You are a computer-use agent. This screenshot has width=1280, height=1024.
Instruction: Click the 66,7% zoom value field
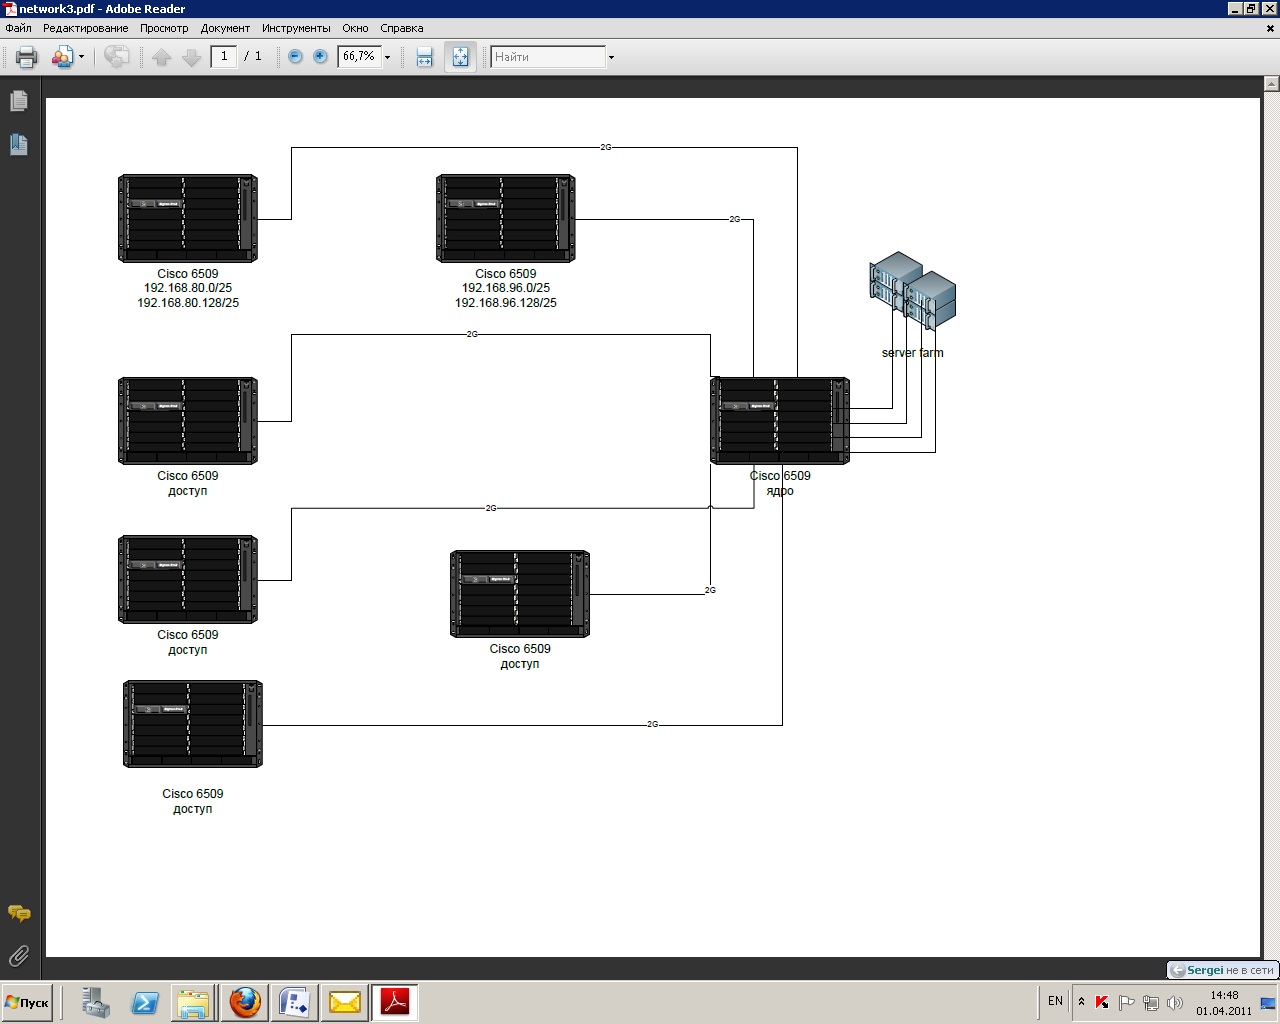pyautogui.click(x=359, y=57)
